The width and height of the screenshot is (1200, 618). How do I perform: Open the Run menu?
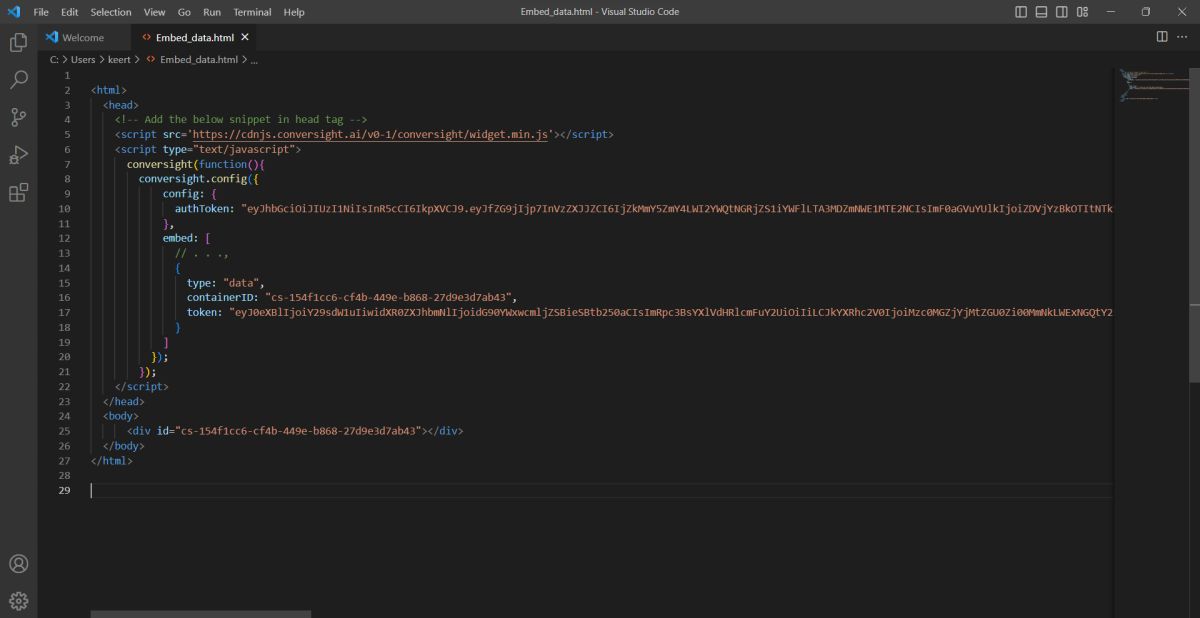[x=212, y=12]
